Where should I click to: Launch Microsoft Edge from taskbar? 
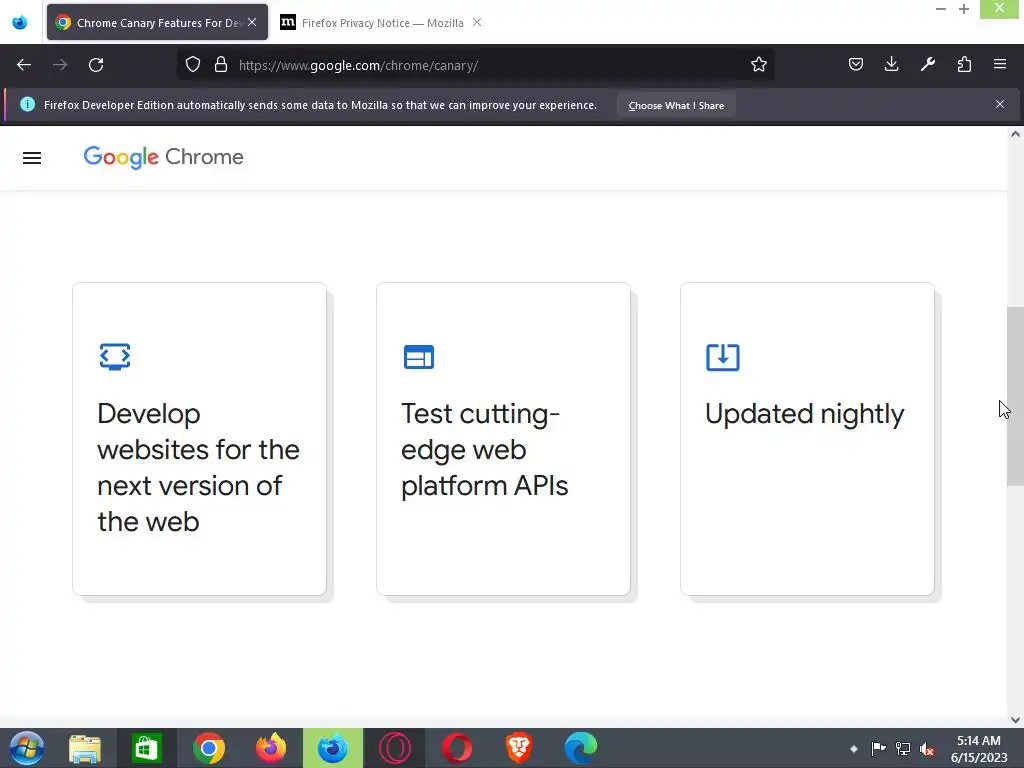click(x=581, y=748)
